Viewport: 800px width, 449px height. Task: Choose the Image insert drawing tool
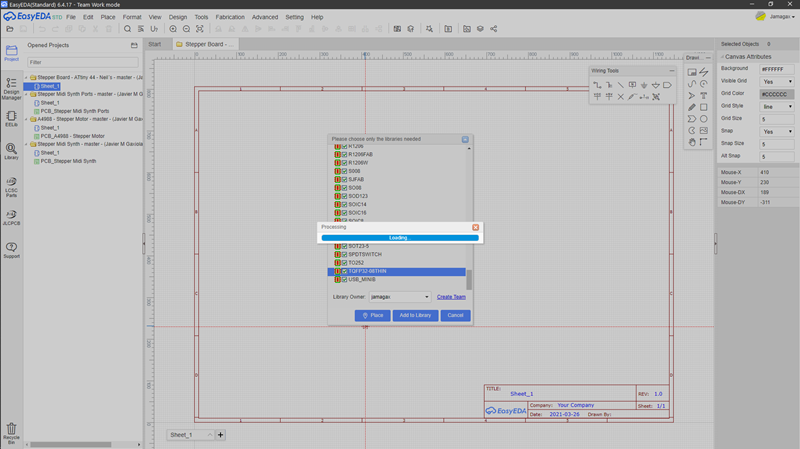704,131
